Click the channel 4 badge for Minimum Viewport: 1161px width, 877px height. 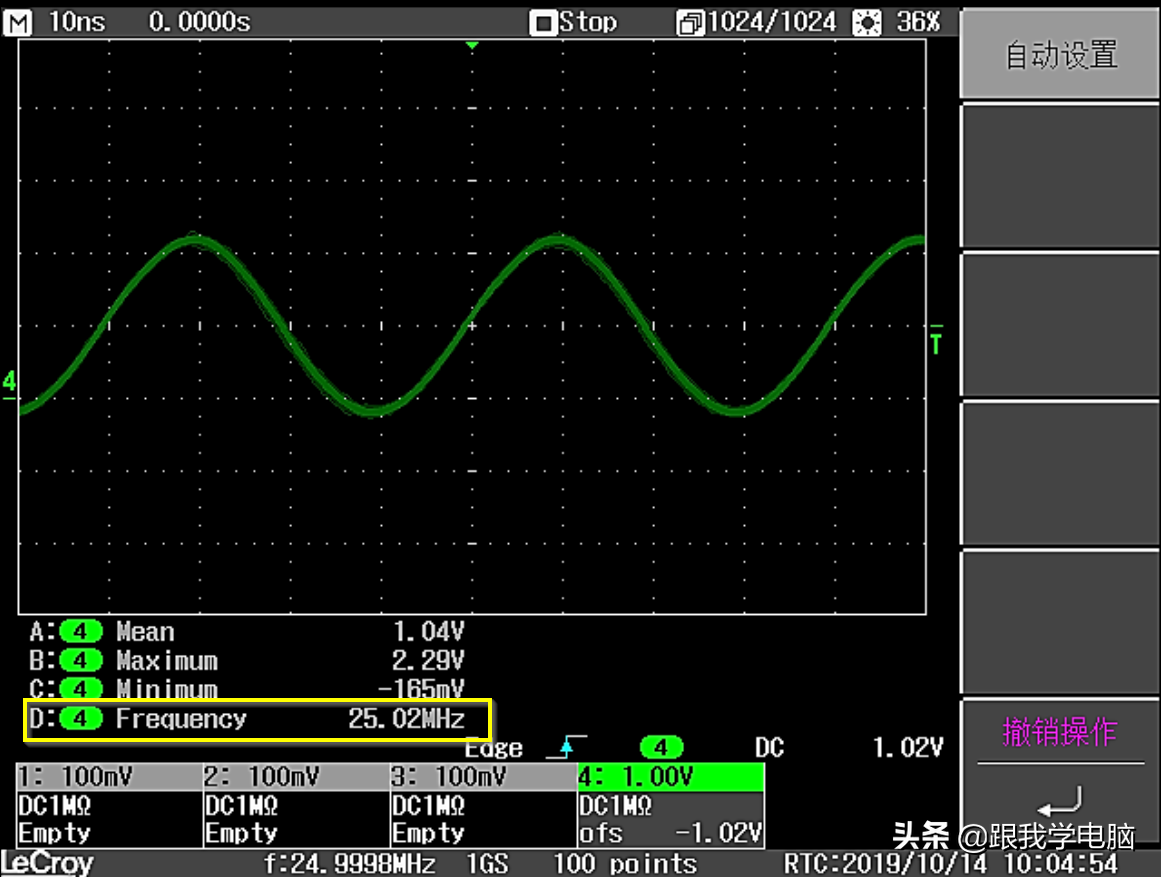[x=81, y=689]
